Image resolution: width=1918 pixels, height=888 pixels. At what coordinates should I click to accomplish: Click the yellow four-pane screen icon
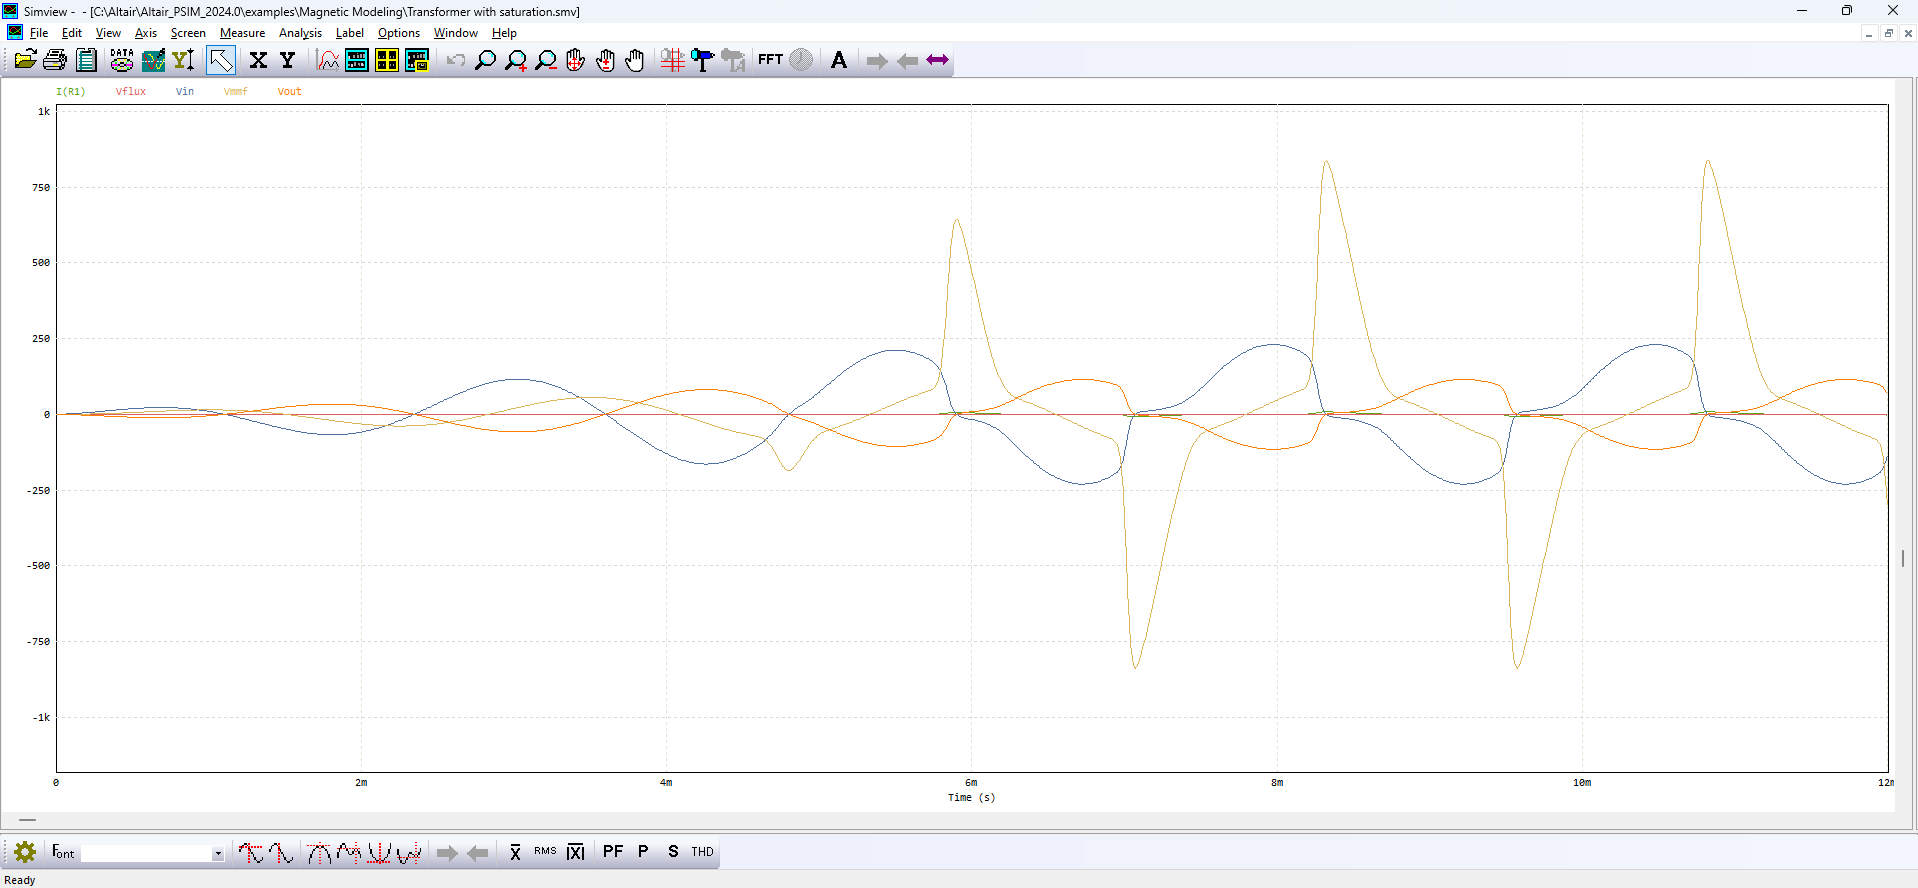[x=387, y=61]
